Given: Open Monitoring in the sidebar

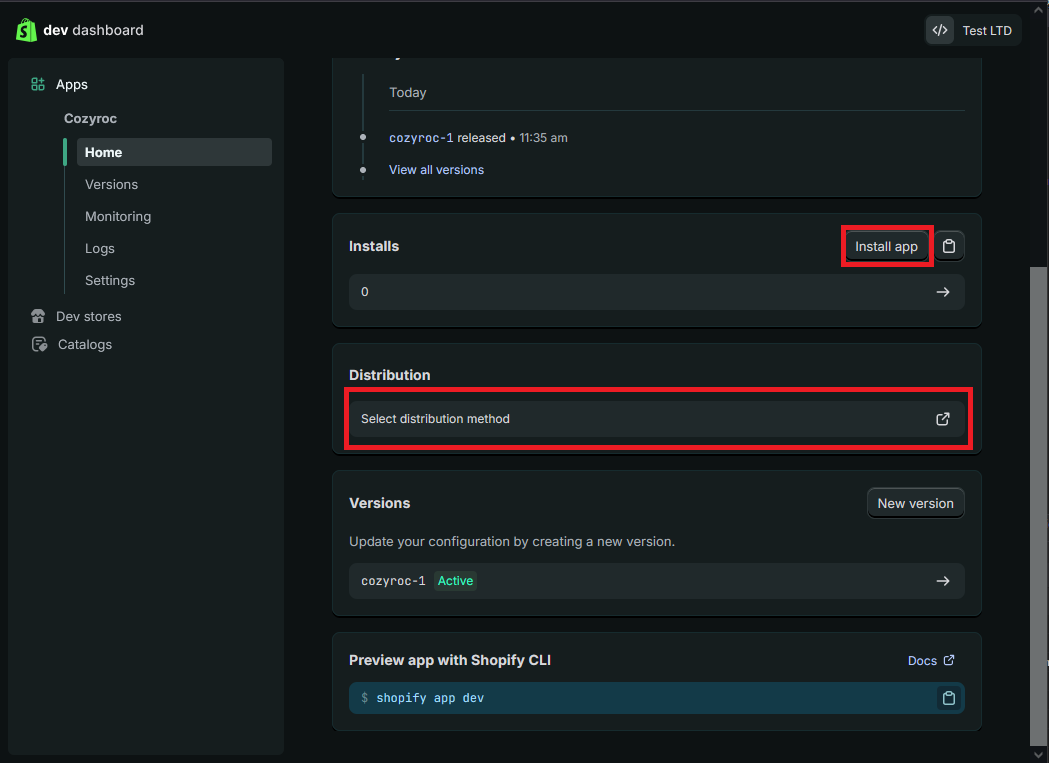Looking at the screenshot, I should [x=118, y=217].
